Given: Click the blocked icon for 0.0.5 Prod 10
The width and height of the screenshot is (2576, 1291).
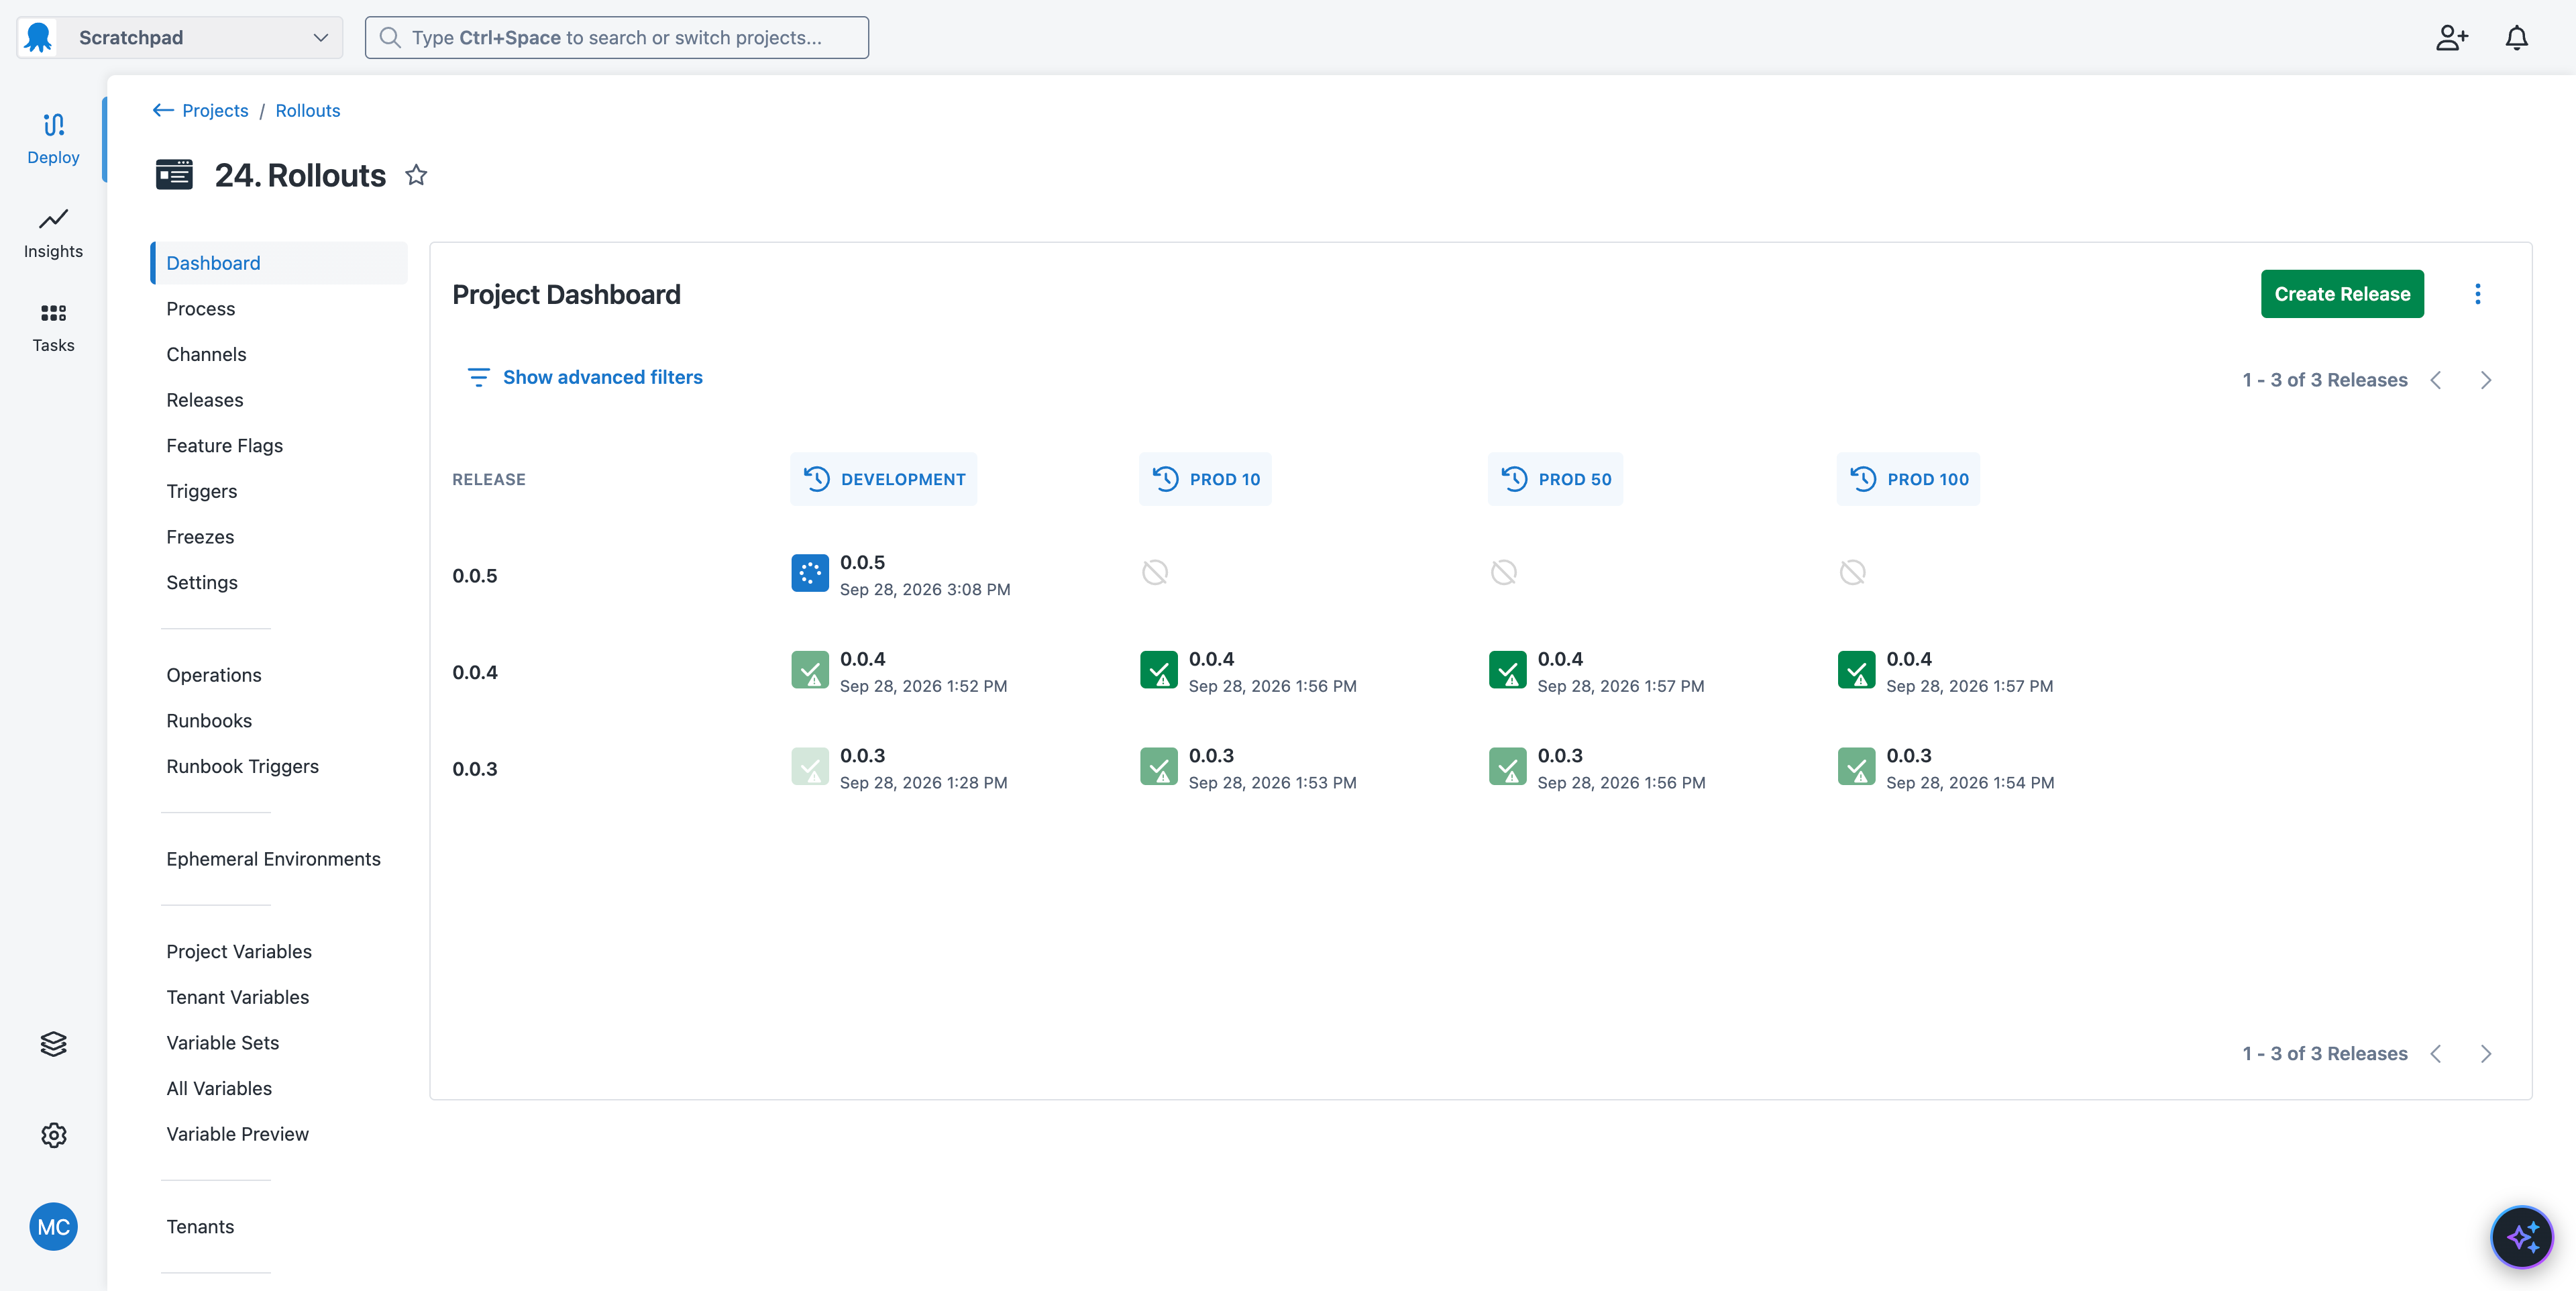Looking at the screenshot, I should point(1155,572).
